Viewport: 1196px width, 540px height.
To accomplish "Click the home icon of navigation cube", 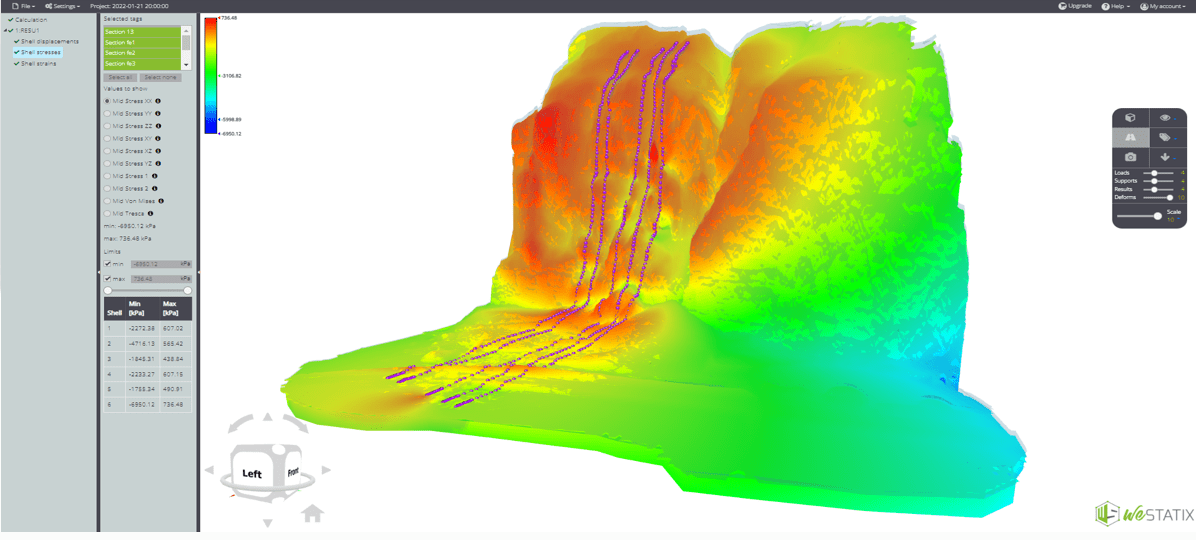I will pos(312,513).
